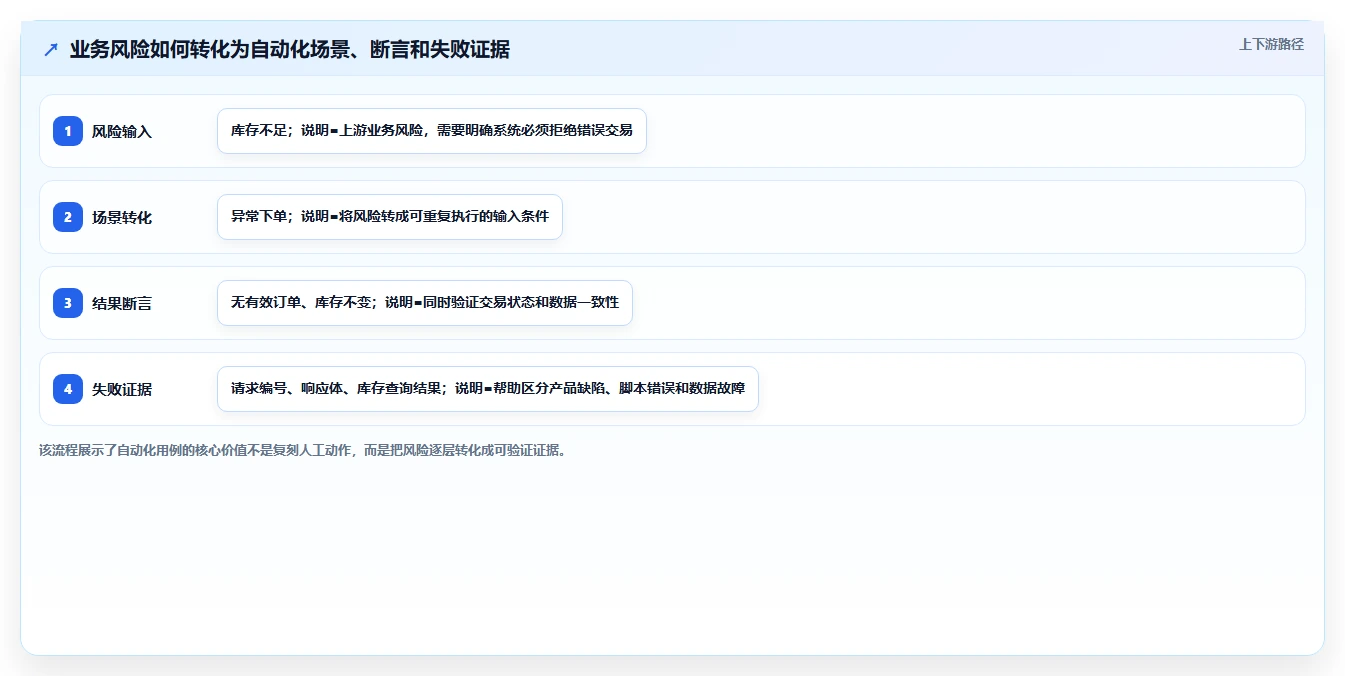The width and height of the screenshot is (1345, 676).
Task: Select step number badge 1
Action: click(x=68, y=131)
